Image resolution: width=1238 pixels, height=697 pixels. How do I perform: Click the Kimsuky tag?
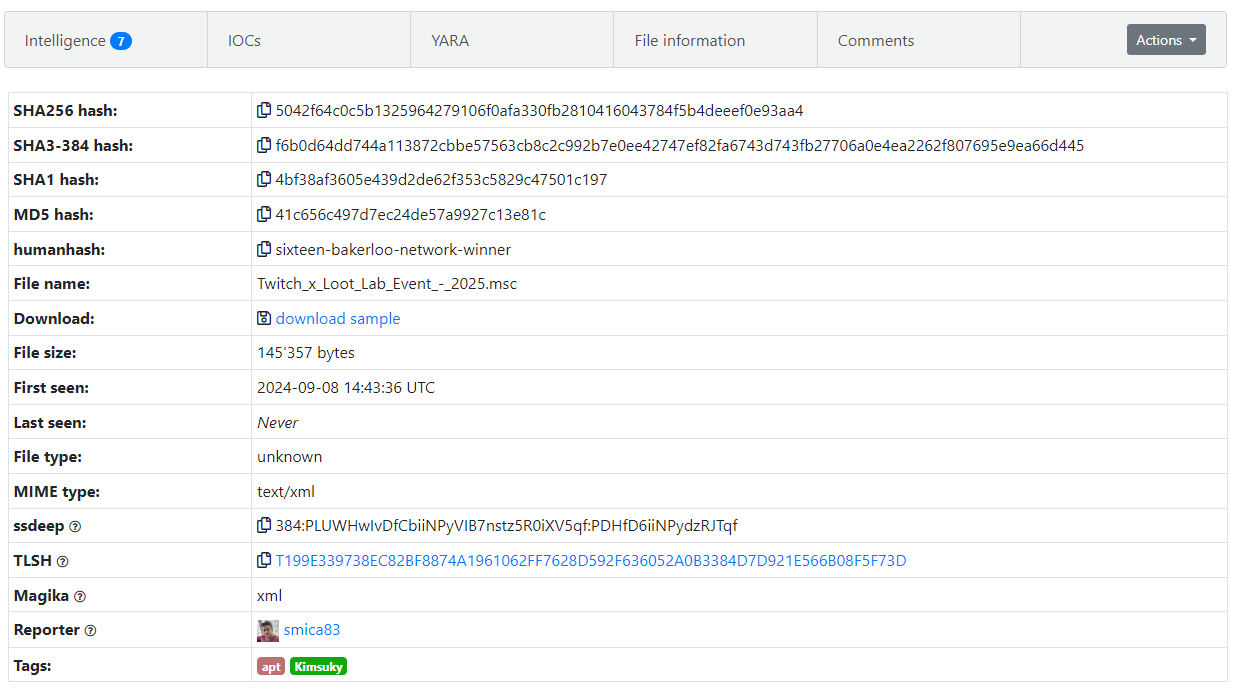(x=318, y=665)
